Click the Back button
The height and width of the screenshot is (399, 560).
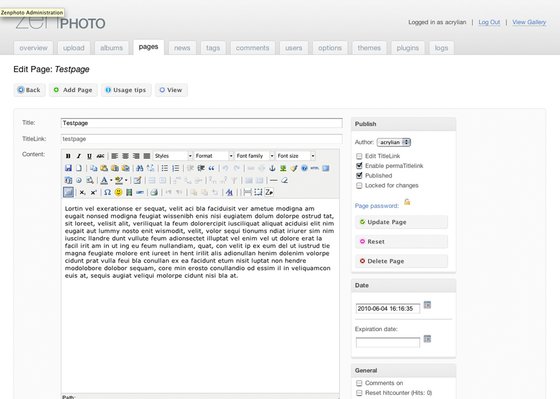29,90
